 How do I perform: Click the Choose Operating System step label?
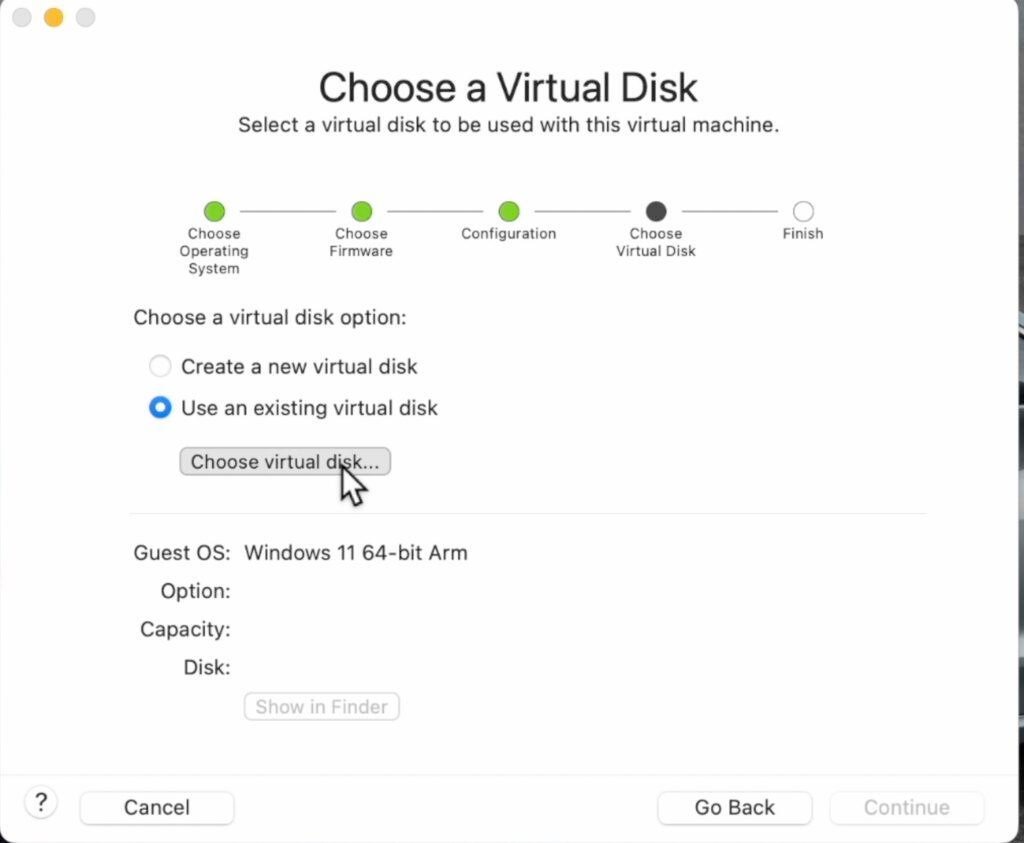pyautogui.click(x=214, y=251)
